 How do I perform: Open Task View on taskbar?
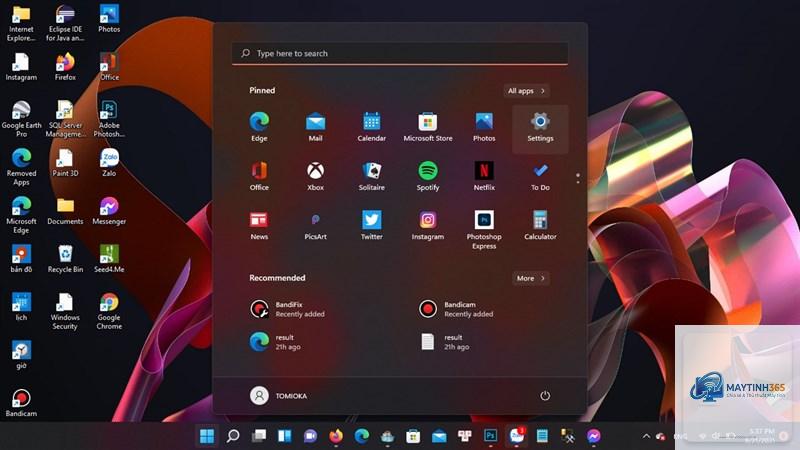click(259, 436)
